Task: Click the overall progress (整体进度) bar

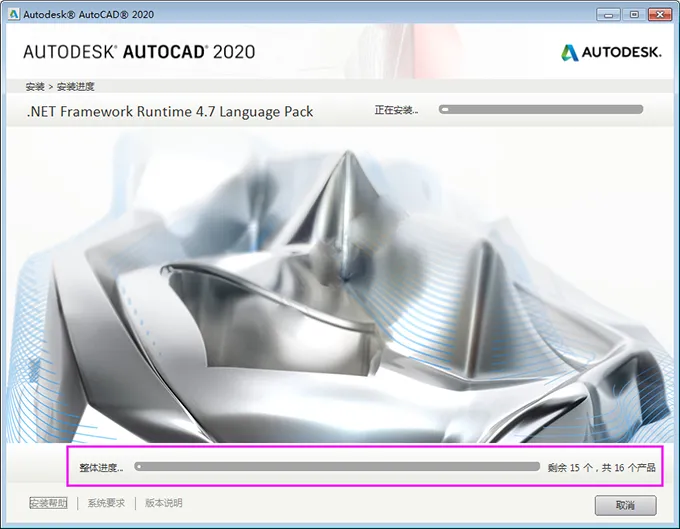Action: tap(337, 467)
